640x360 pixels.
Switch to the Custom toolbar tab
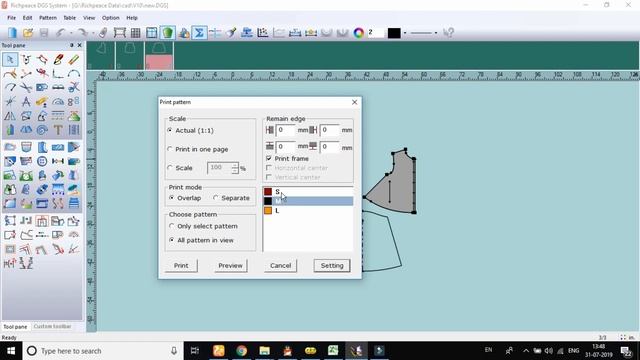[52, 327]
